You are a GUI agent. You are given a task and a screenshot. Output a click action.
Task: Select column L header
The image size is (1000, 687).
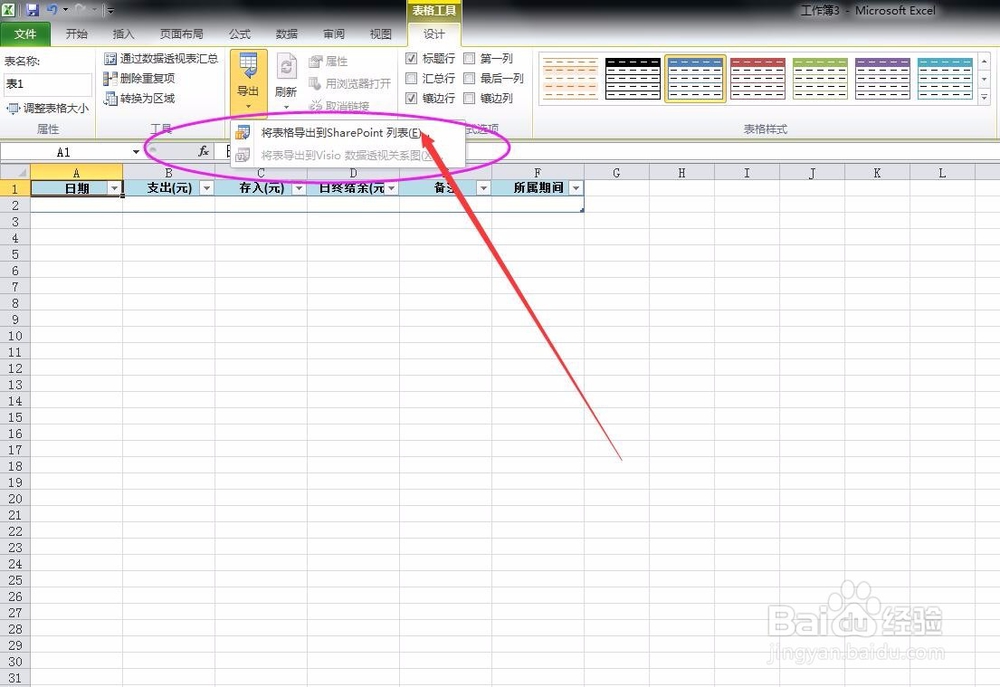(x=942, y=172)
